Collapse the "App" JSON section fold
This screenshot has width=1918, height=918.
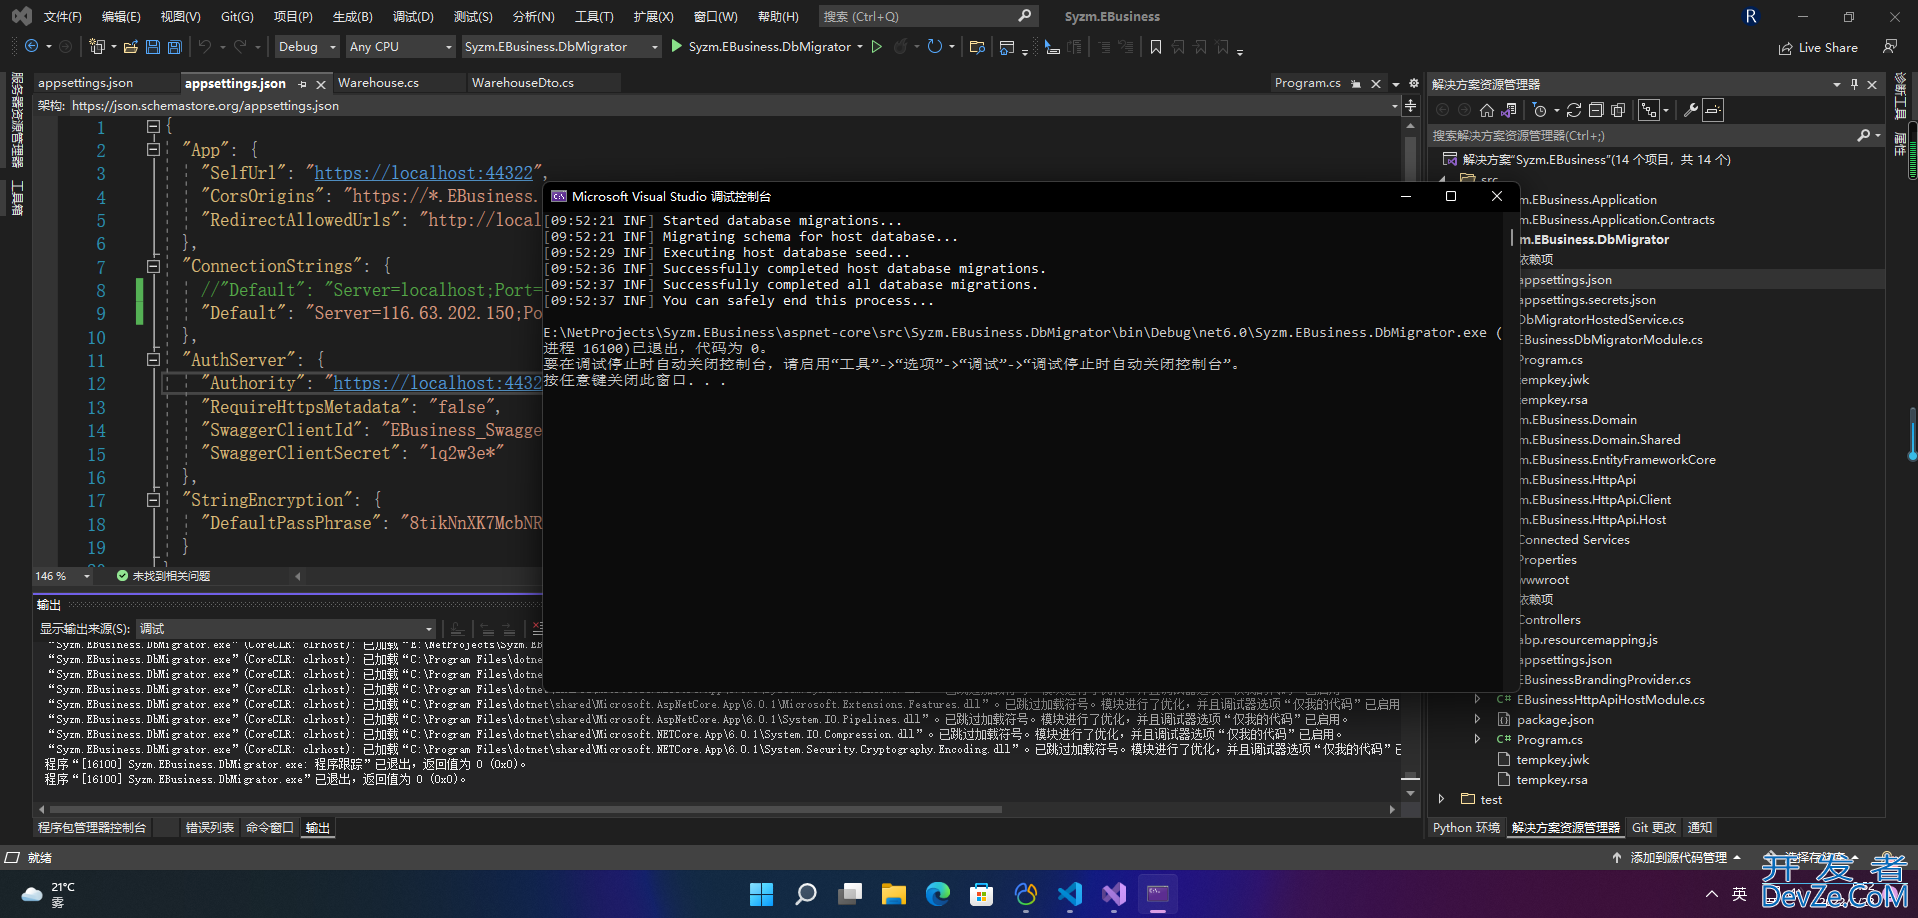click(x=153, y=150)
